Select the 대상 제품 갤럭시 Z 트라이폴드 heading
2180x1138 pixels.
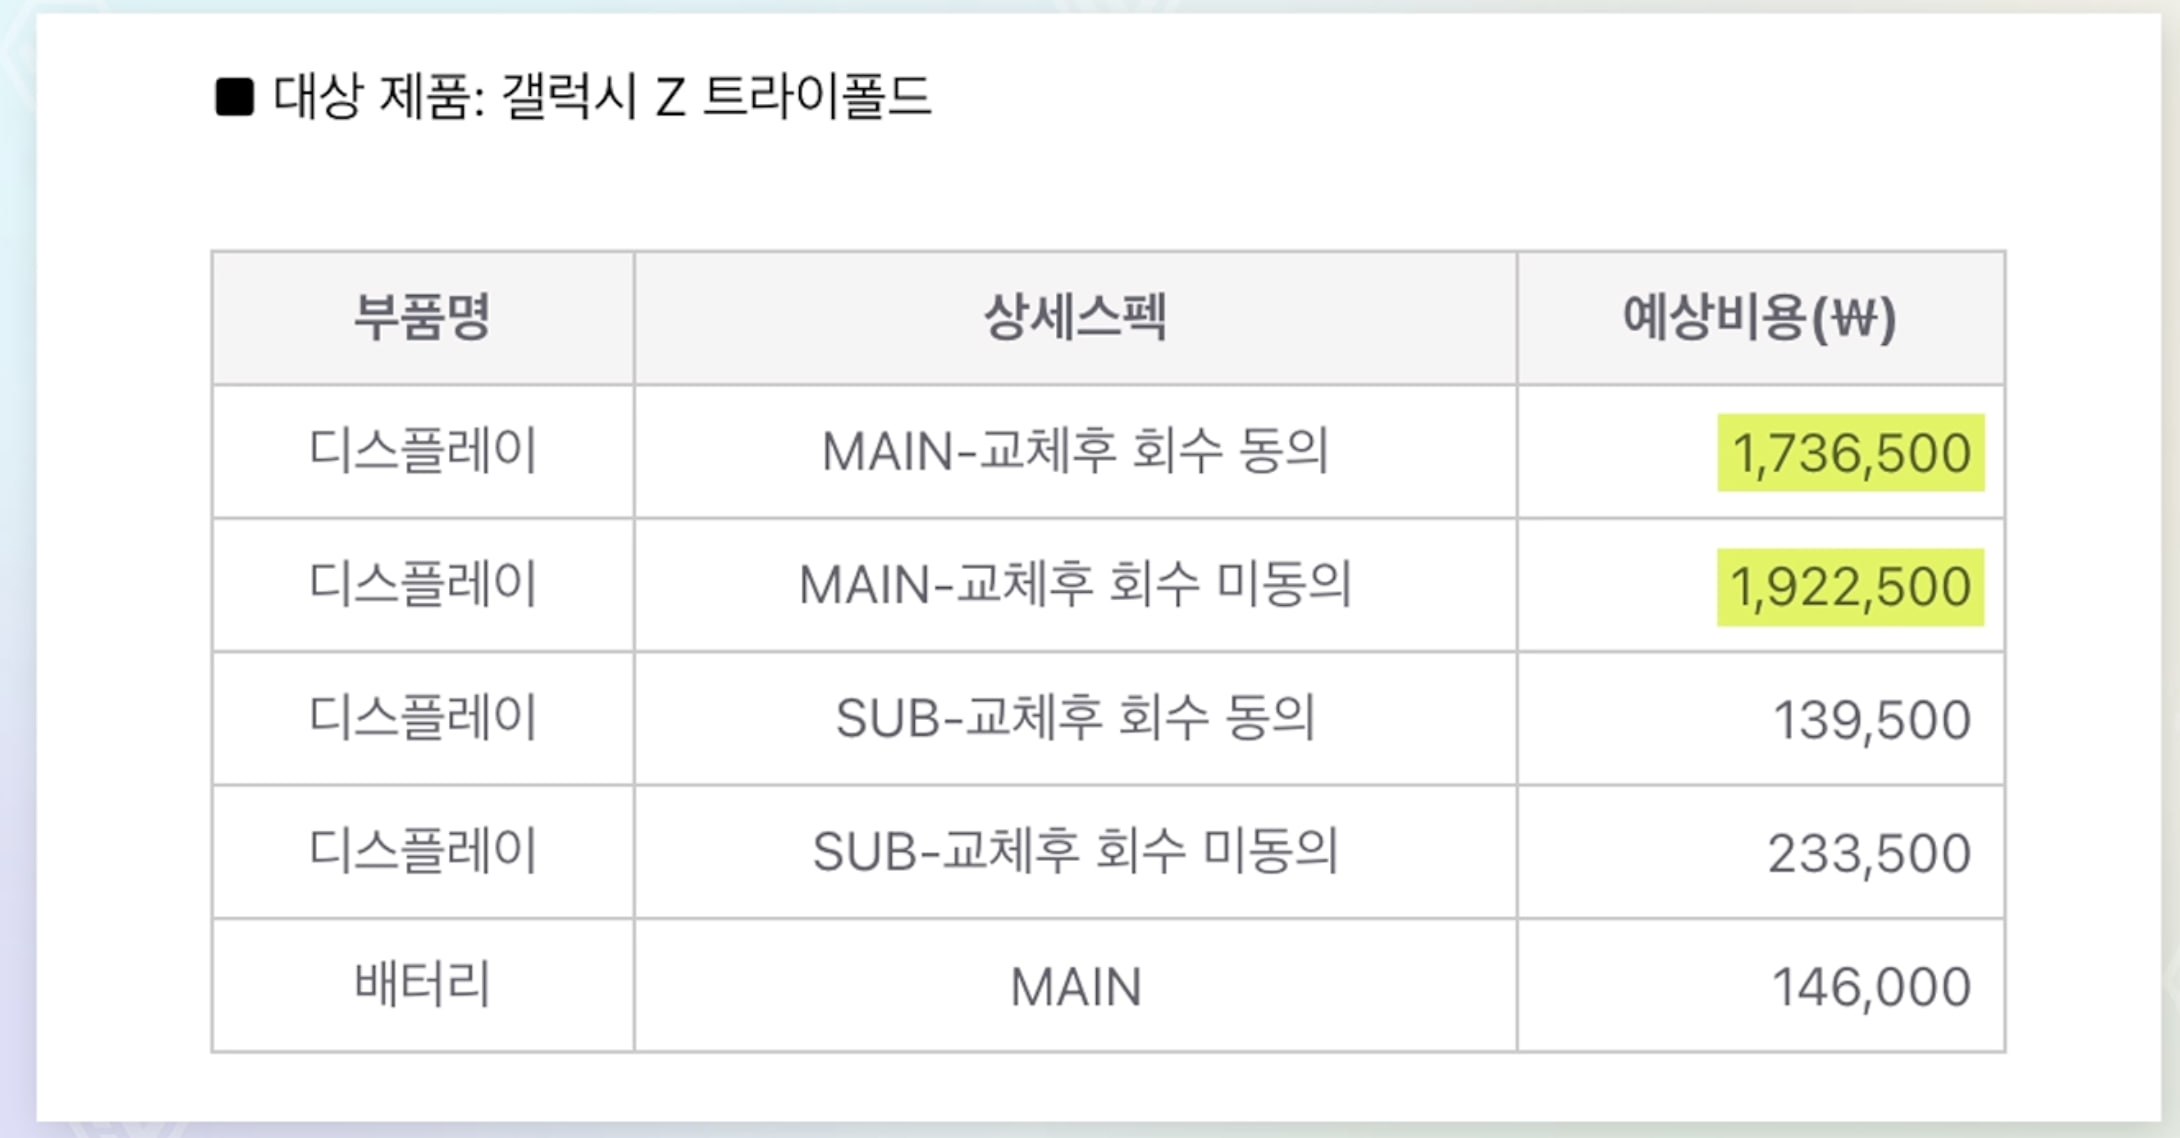tap(602, 97)
